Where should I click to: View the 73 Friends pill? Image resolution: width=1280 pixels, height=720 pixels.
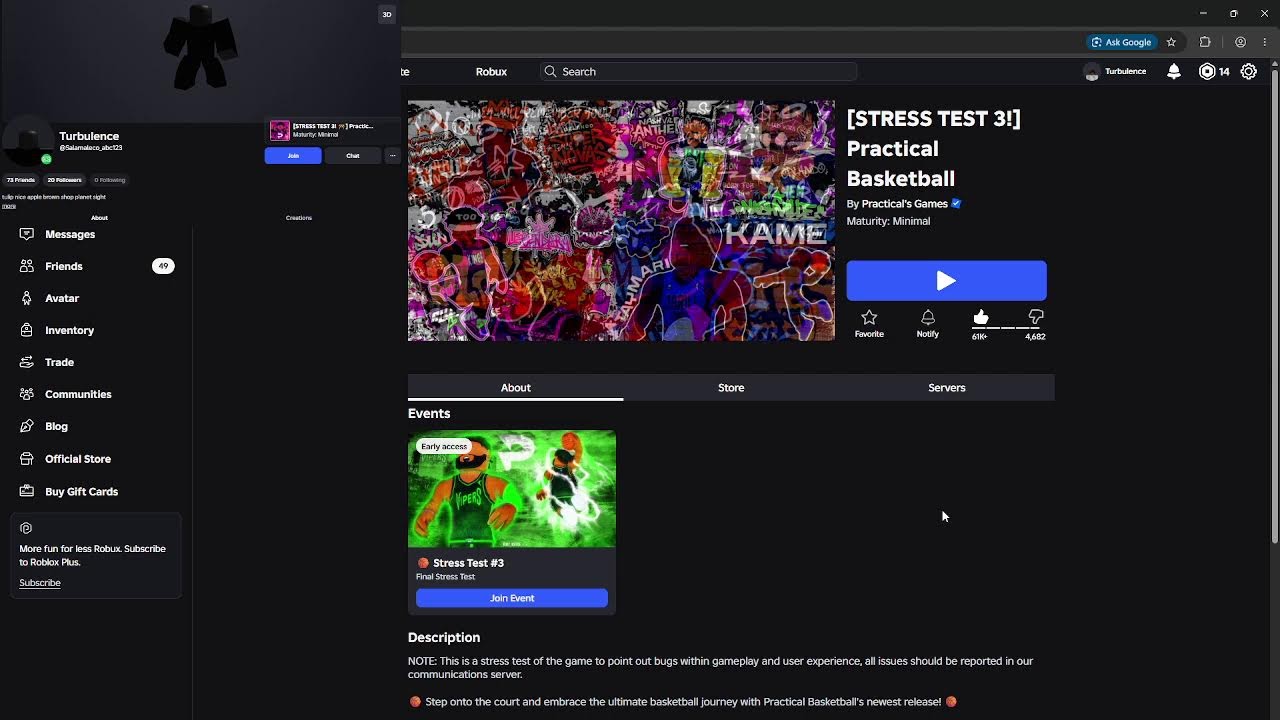click(x=21, y=180)
